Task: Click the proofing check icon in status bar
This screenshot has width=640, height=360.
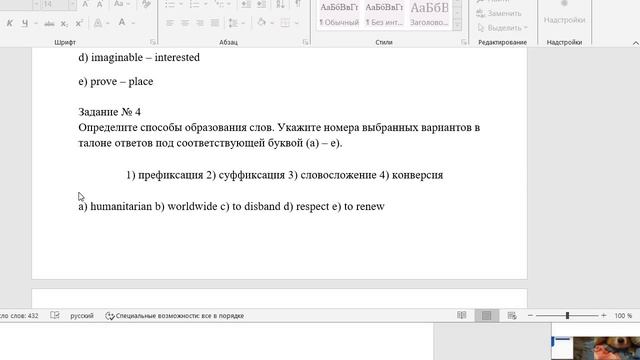Action: 55,315
